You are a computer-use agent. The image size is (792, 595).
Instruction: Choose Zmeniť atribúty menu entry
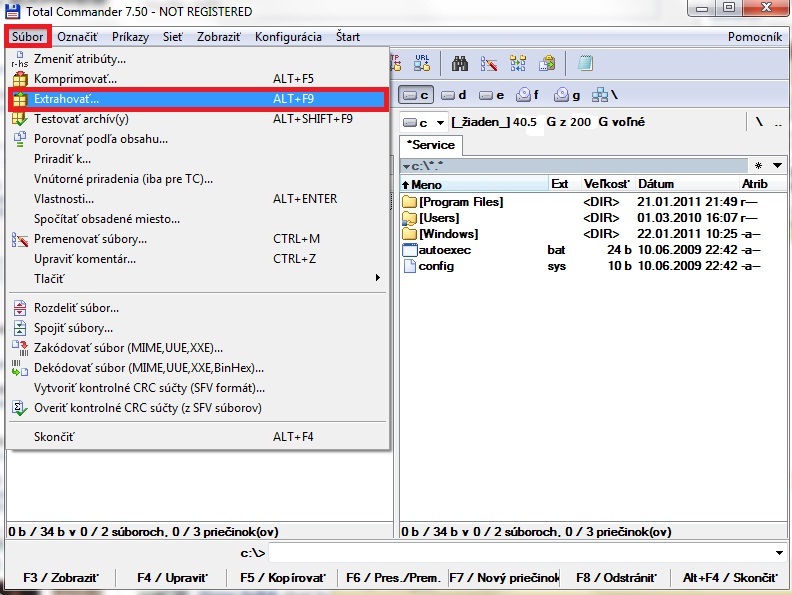[x=197, y=59]
